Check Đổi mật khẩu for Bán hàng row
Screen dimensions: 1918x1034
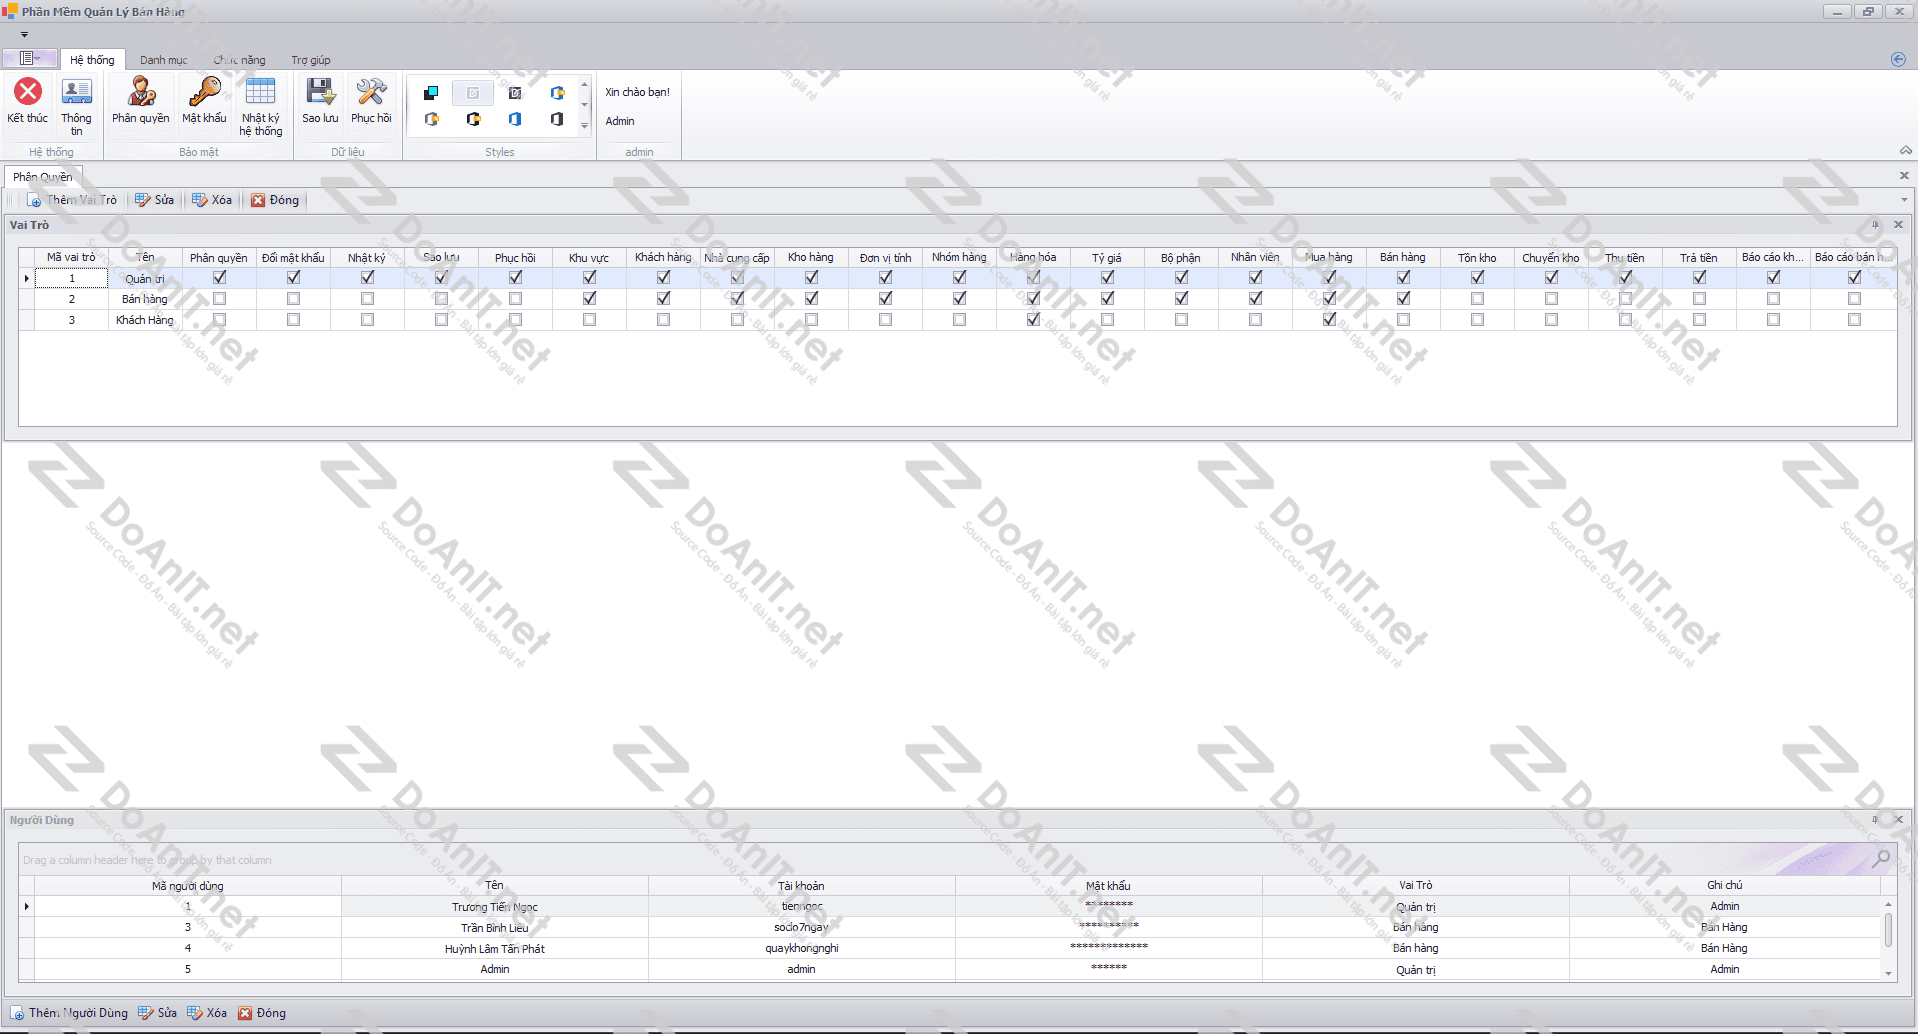pos(293,299)
